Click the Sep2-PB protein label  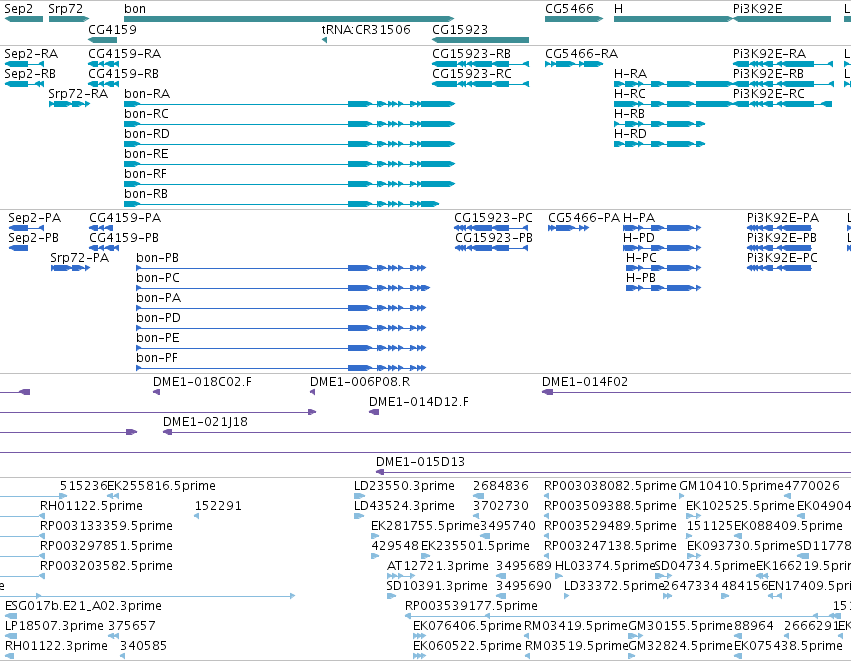34,238
